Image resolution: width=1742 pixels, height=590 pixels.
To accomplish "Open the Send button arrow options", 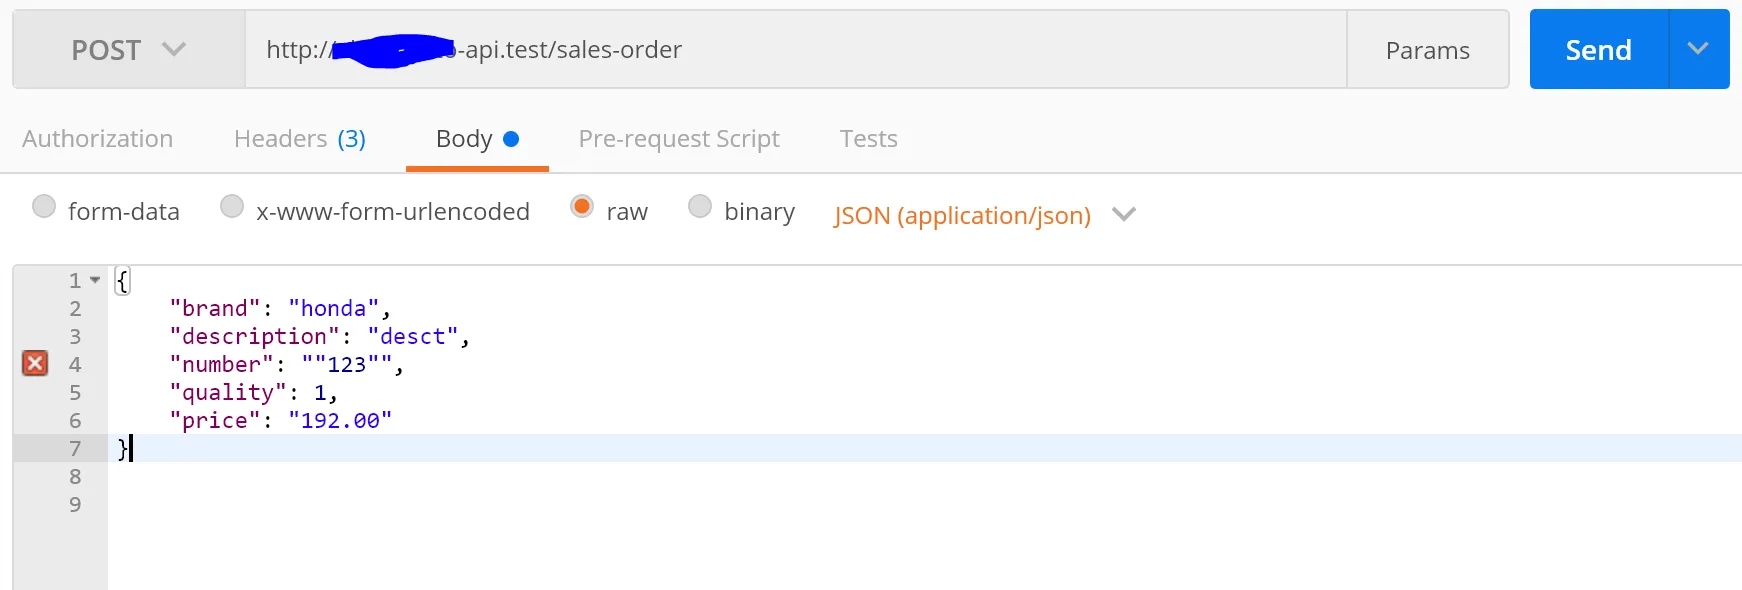I will 1698,49.
